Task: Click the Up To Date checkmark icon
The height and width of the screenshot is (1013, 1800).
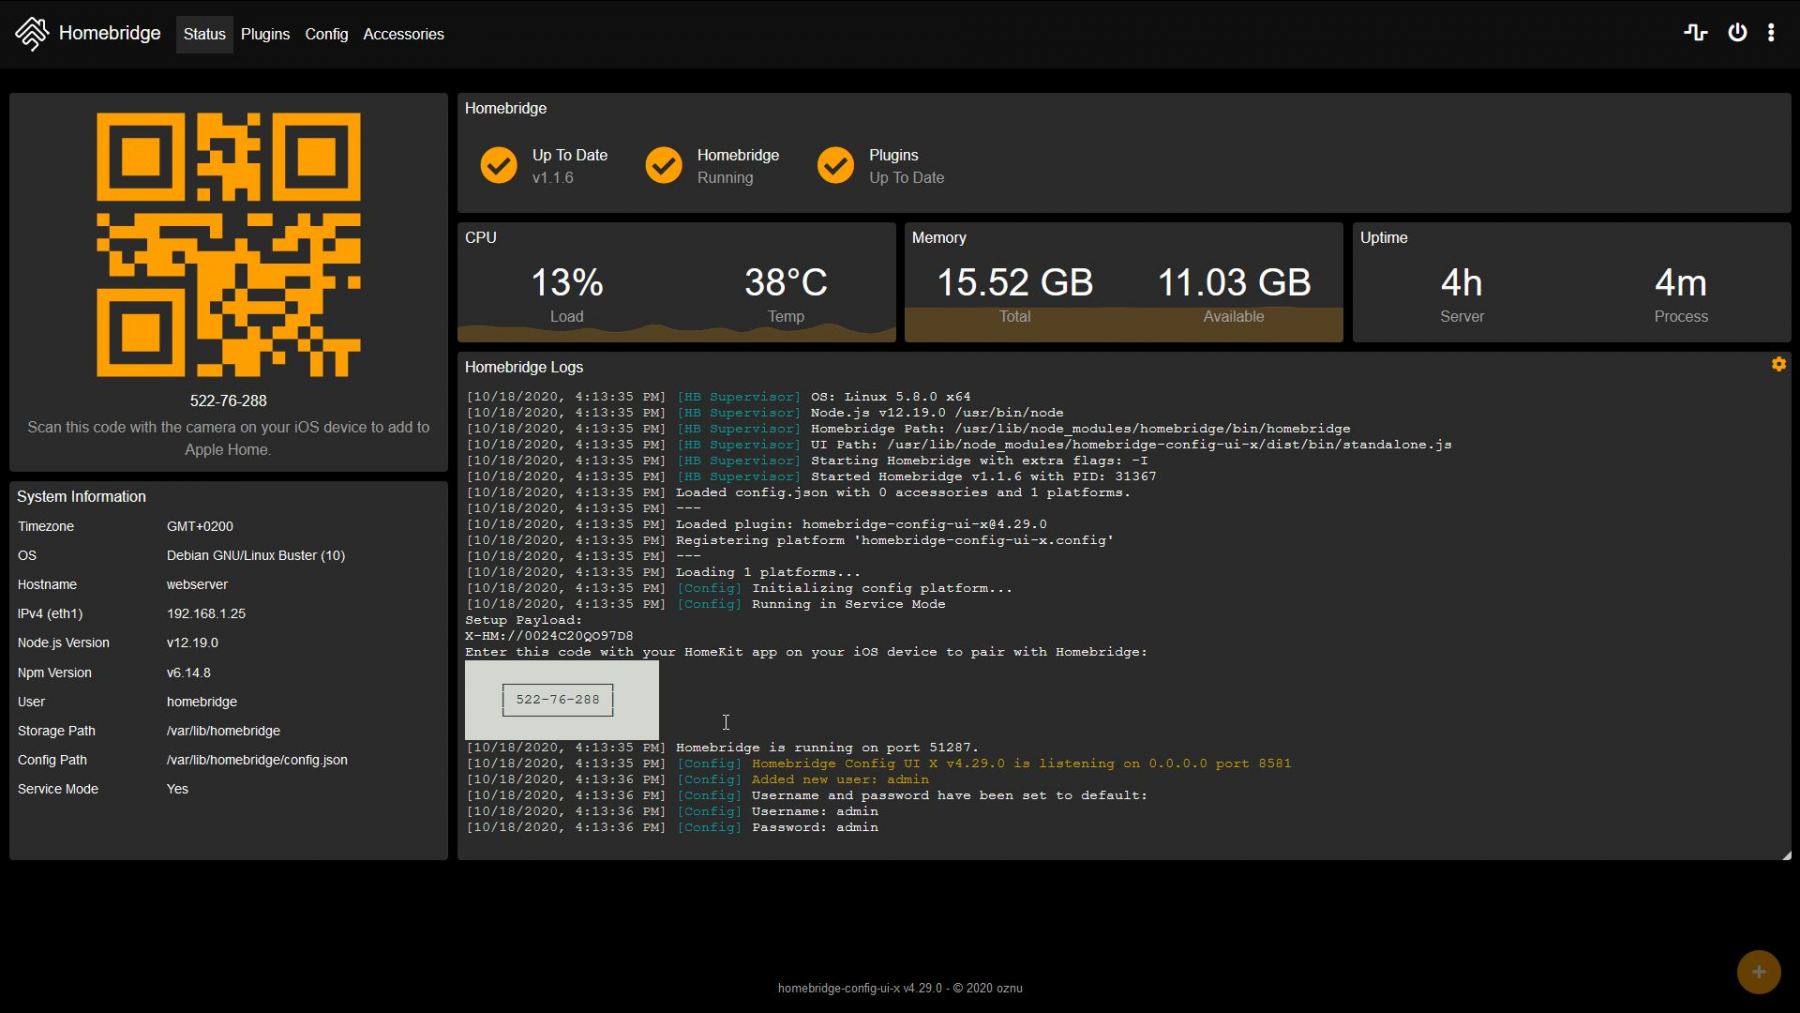Action: coord(498,166)
